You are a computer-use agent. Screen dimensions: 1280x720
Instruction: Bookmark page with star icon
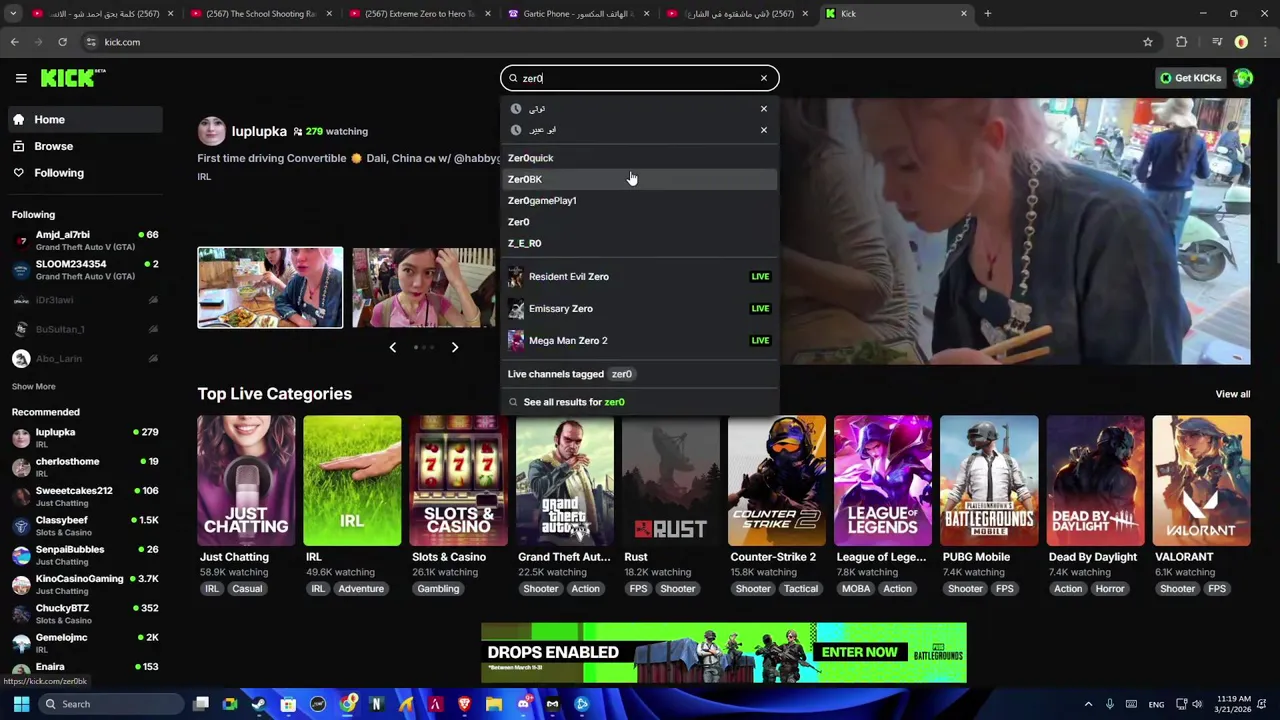[1148, 42]
